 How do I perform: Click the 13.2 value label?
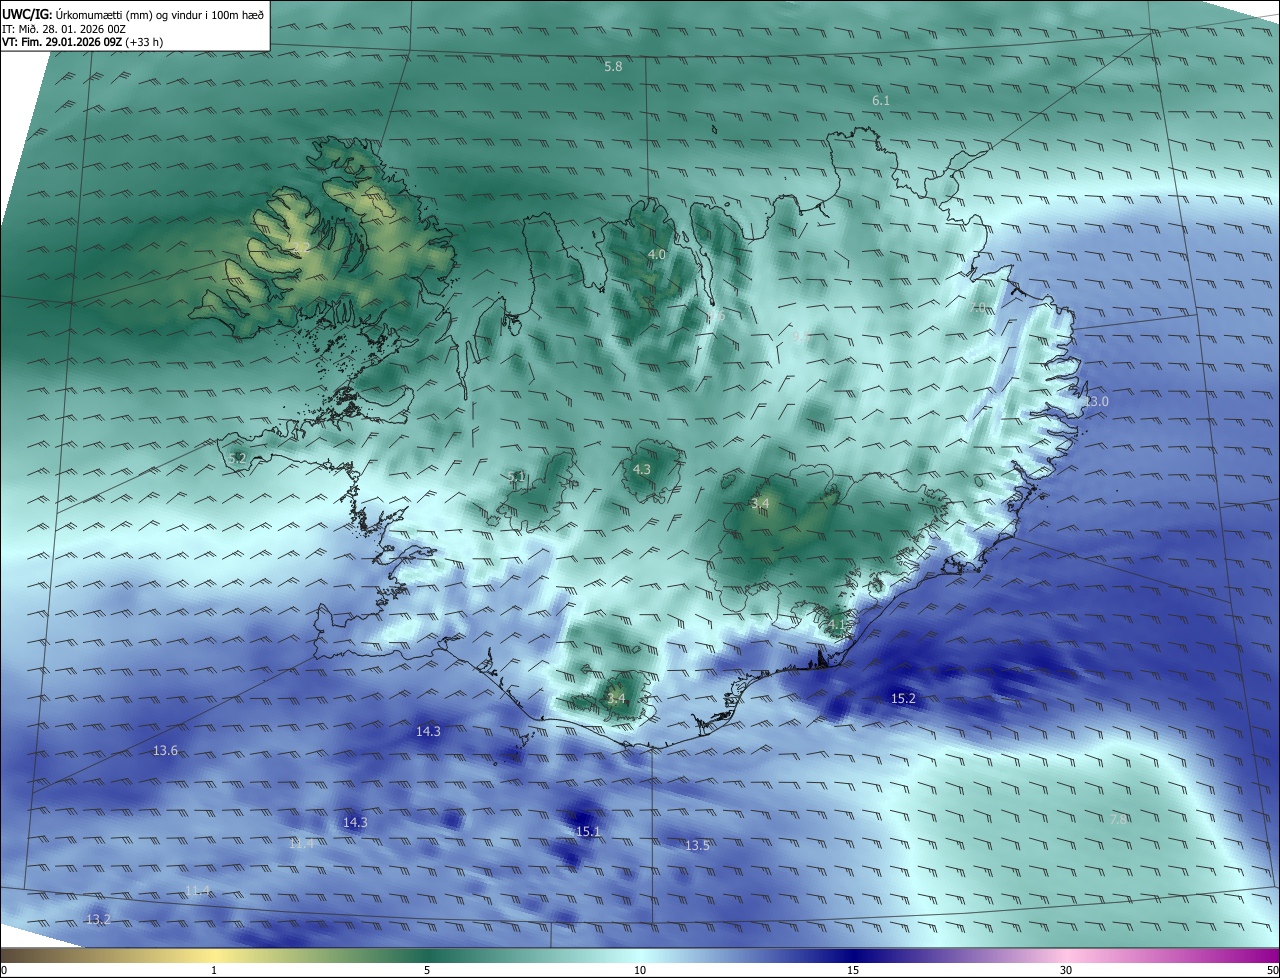point(98,919)
